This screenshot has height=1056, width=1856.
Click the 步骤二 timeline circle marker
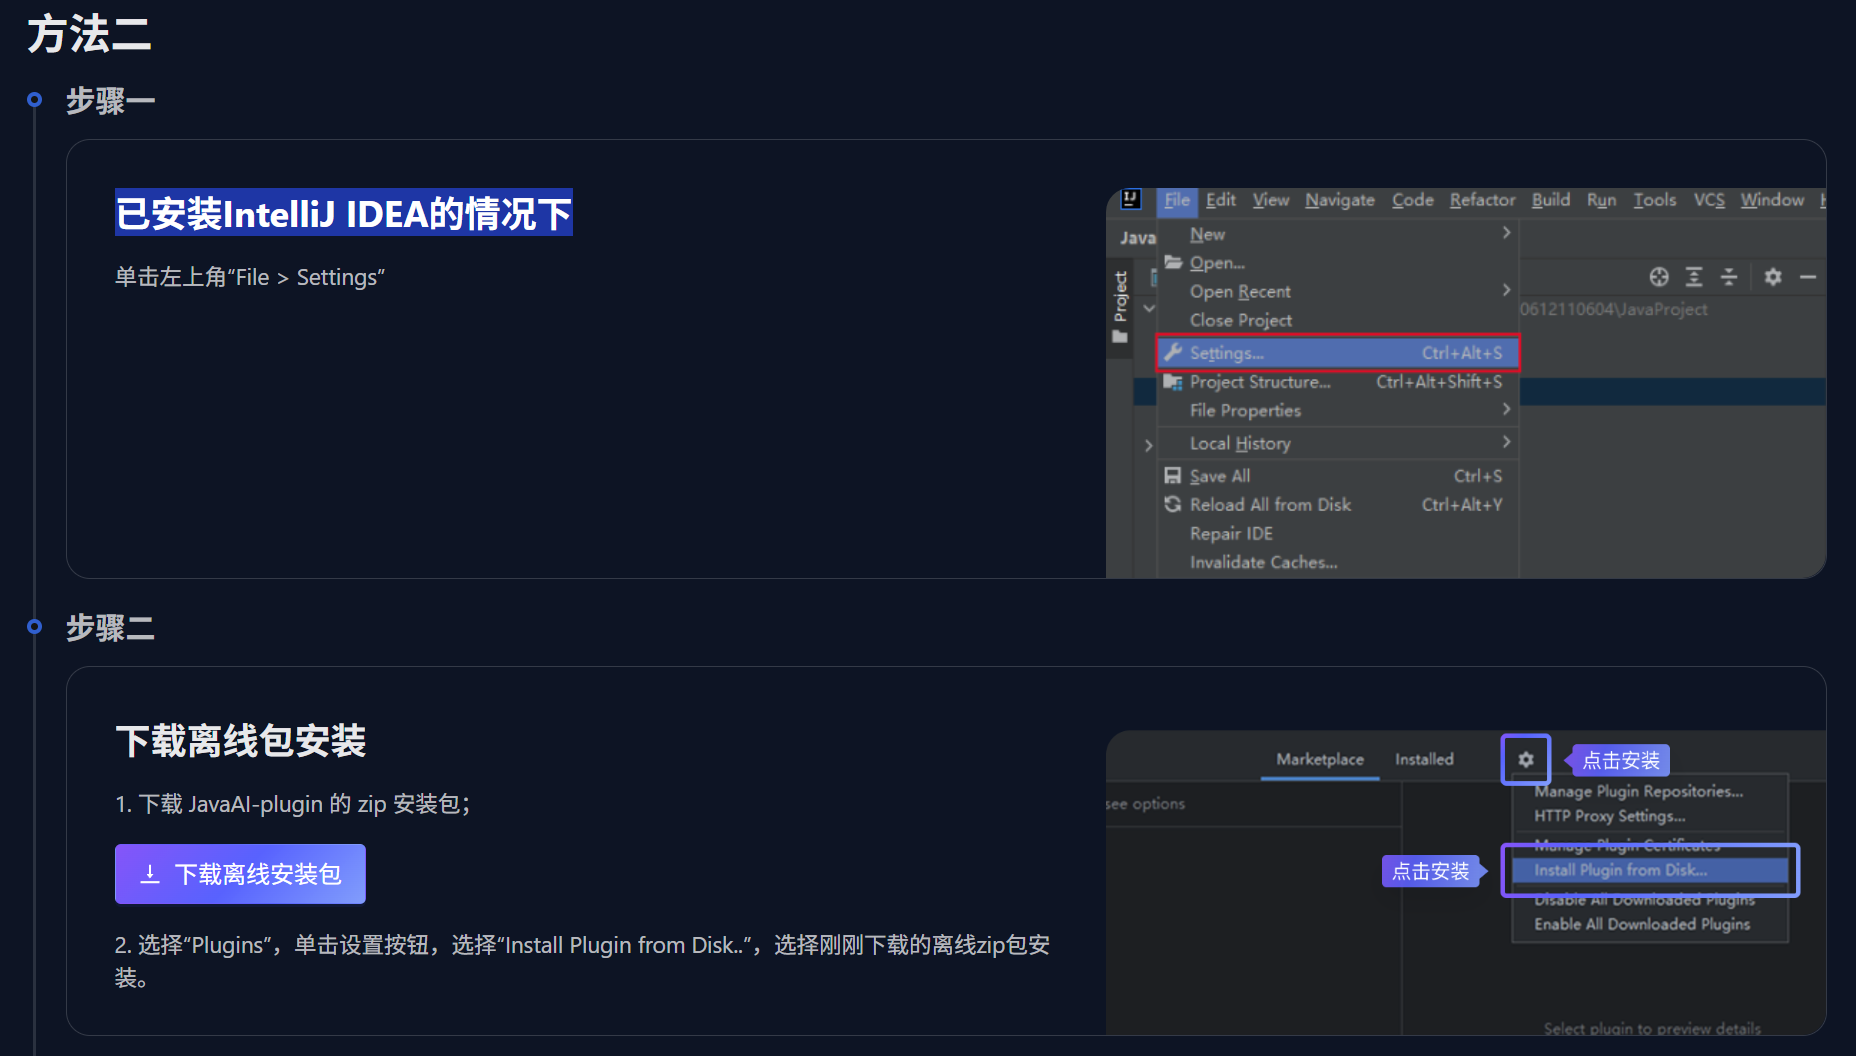[35, 627]
